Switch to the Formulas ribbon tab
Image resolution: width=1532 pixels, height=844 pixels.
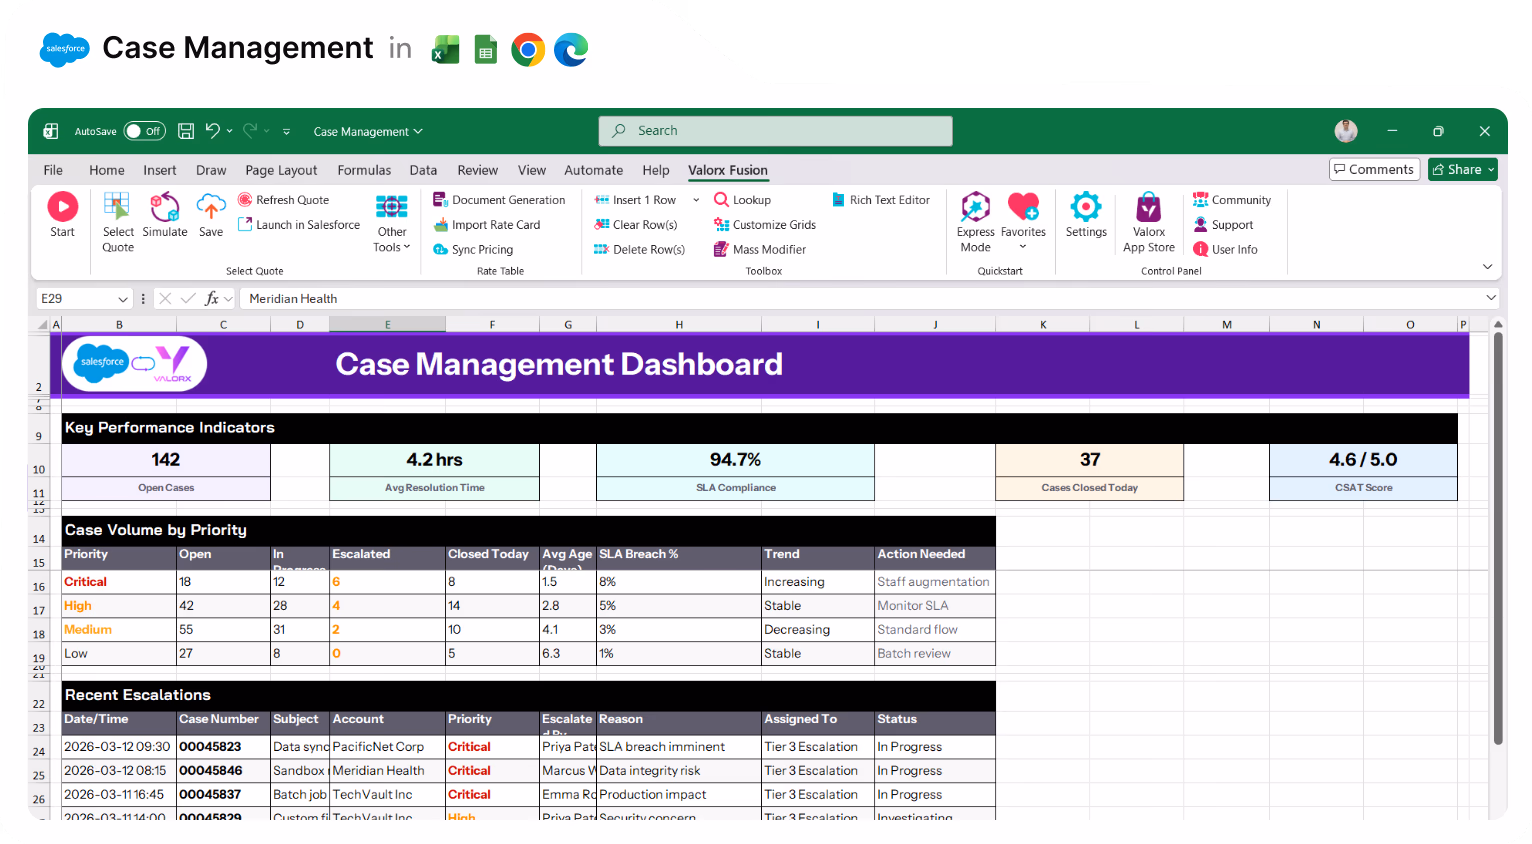point(364,170)
